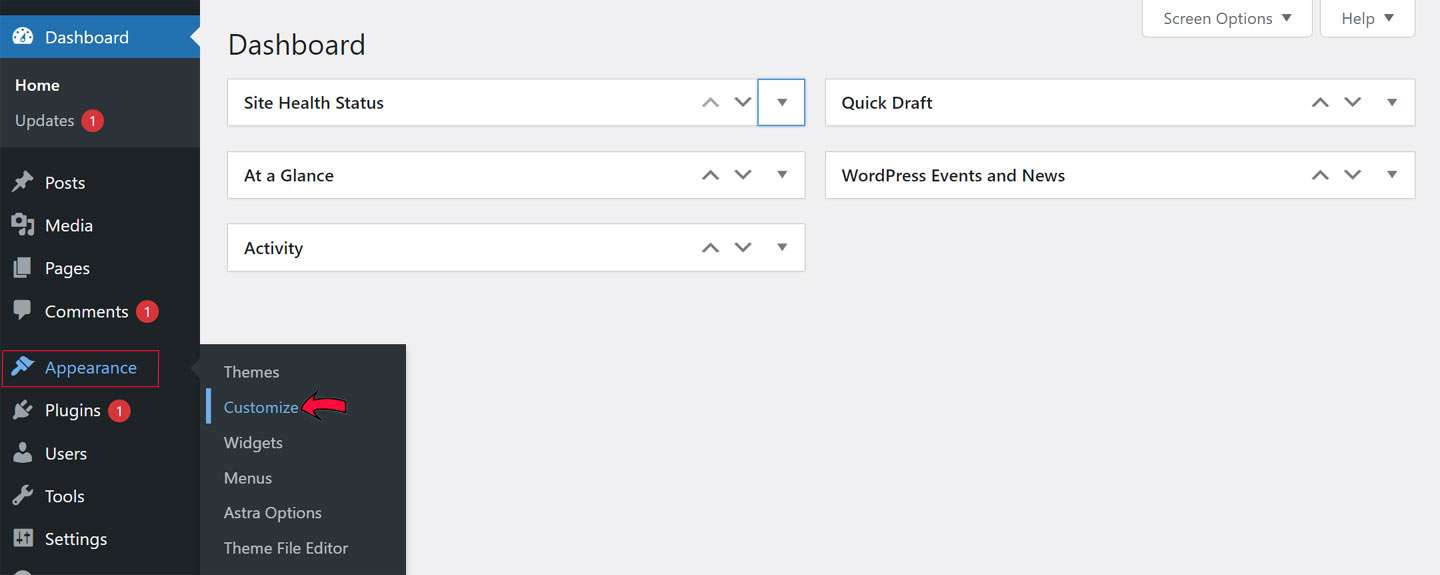The height and width of the screenshot is (575, 1440).
Task: Open the Screen Options dropdown
Action: pos(1227,18)
